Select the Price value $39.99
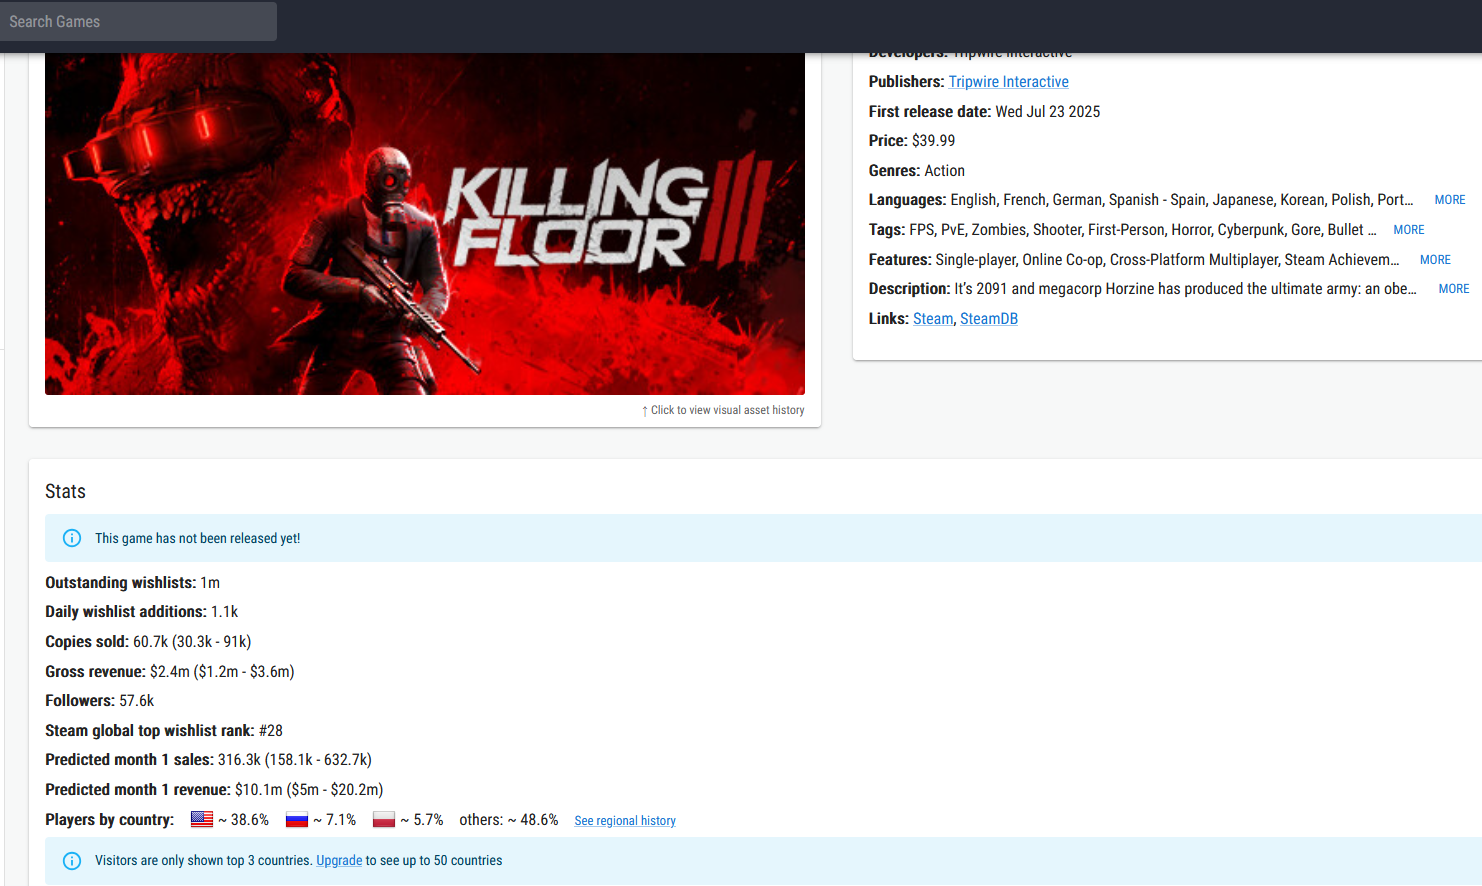1482x886 pixels. (933, 141)
